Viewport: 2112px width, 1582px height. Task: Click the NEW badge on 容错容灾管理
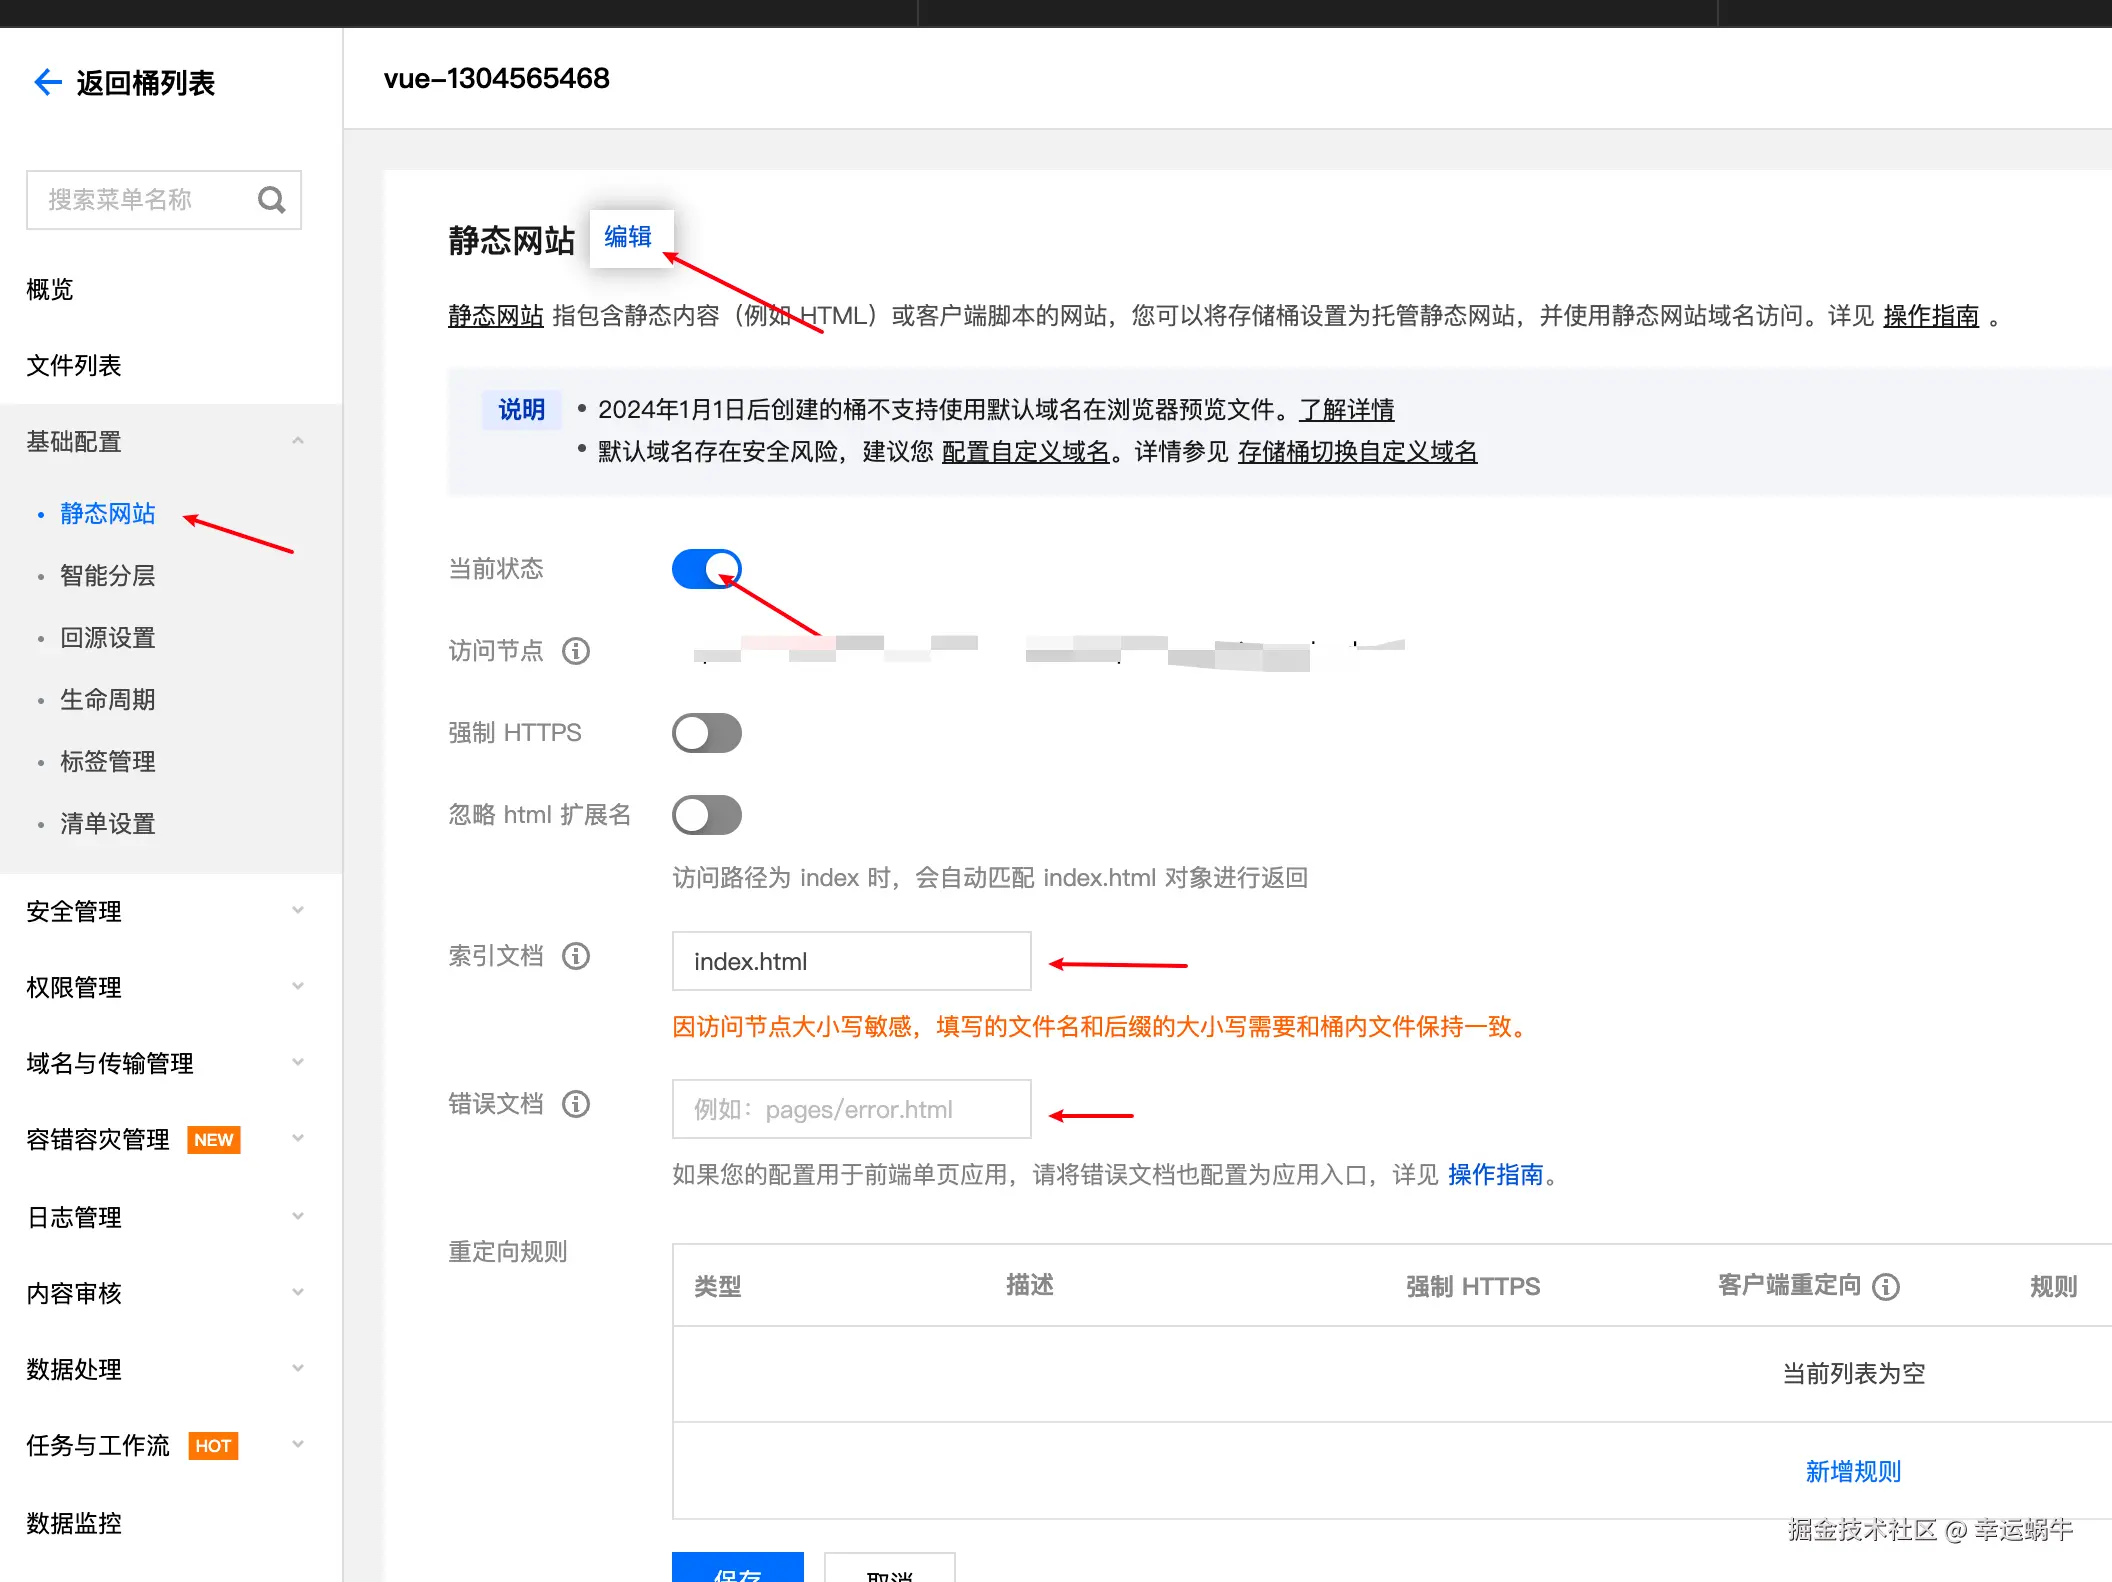(213, 1140)
